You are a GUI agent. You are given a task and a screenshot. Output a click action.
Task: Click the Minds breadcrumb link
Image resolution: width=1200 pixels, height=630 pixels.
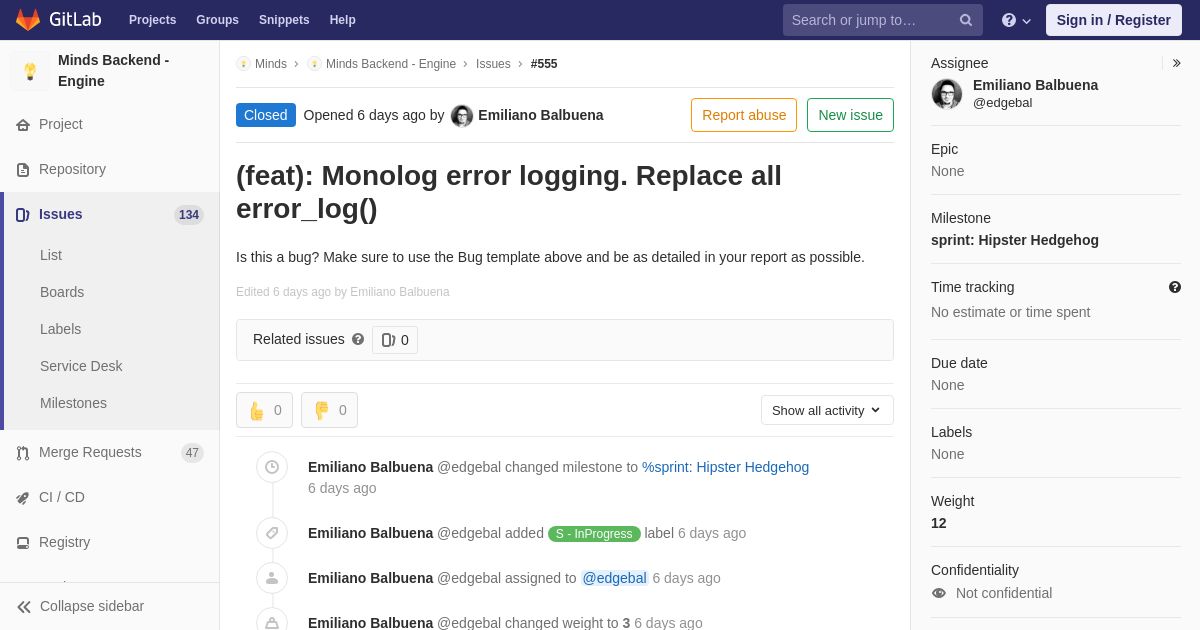point(271,64)
